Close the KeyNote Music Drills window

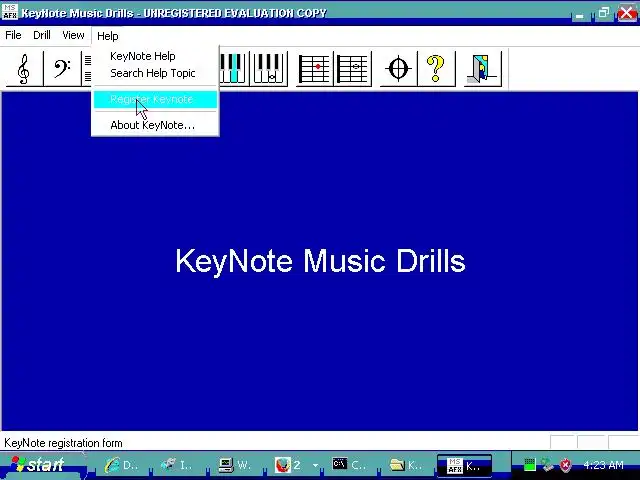click(627, 13)
